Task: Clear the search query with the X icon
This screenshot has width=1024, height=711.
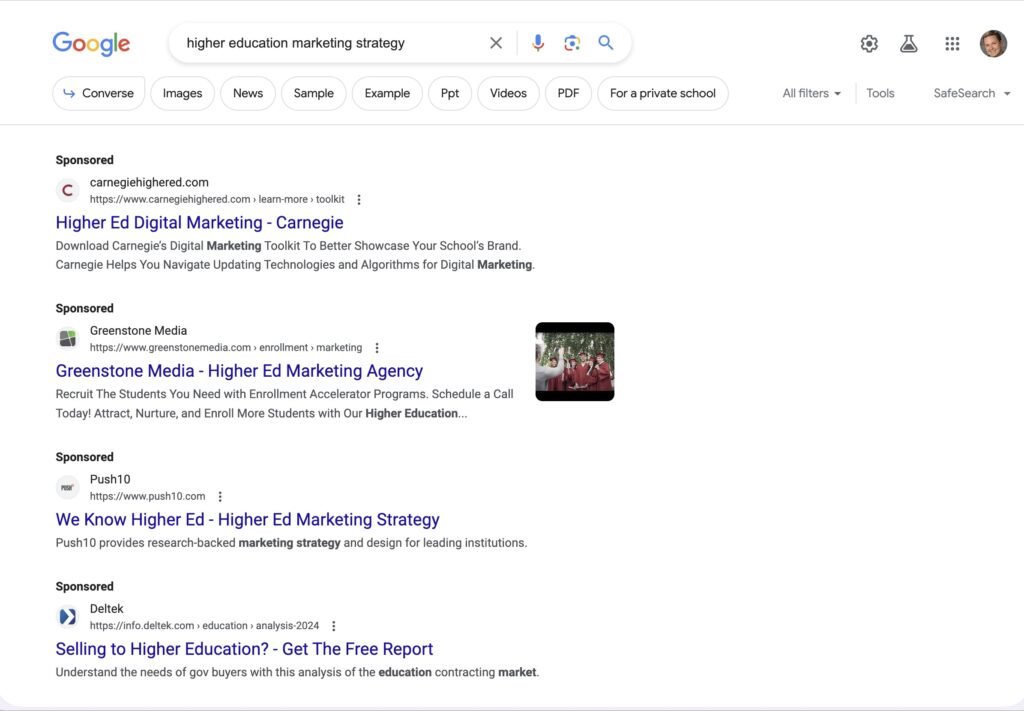Action: 496,43
